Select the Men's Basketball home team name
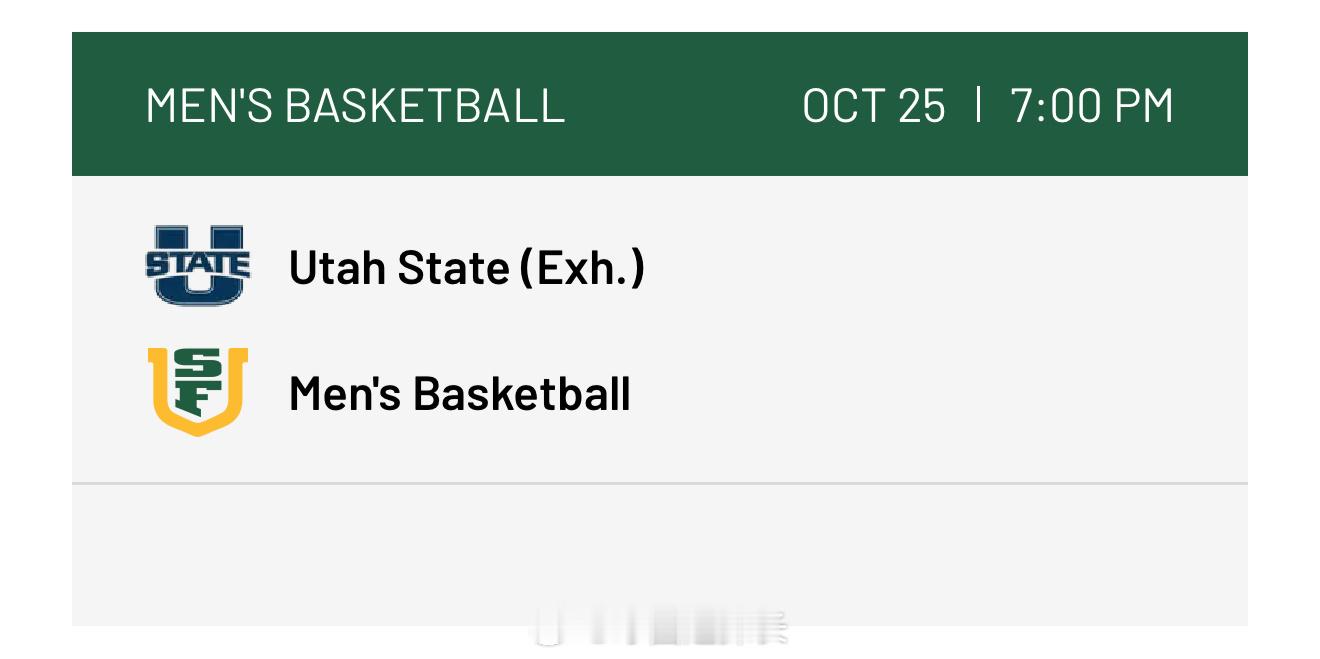The height and width of the screenshot is (659, 1320). tap(459, 393)
